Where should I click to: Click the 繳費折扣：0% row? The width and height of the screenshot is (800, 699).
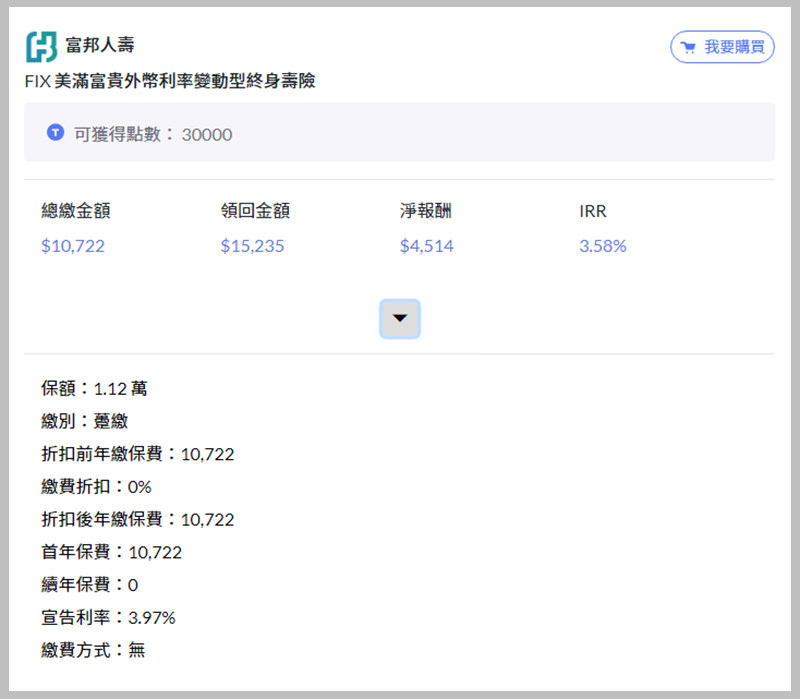(96, 487)
